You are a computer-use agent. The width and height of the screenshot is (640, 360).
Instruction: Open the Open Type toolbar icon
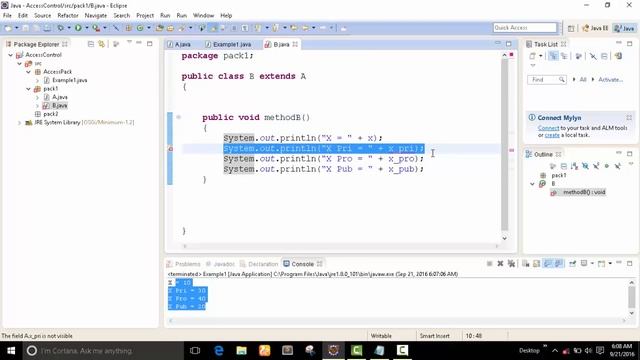coord(160,28)
